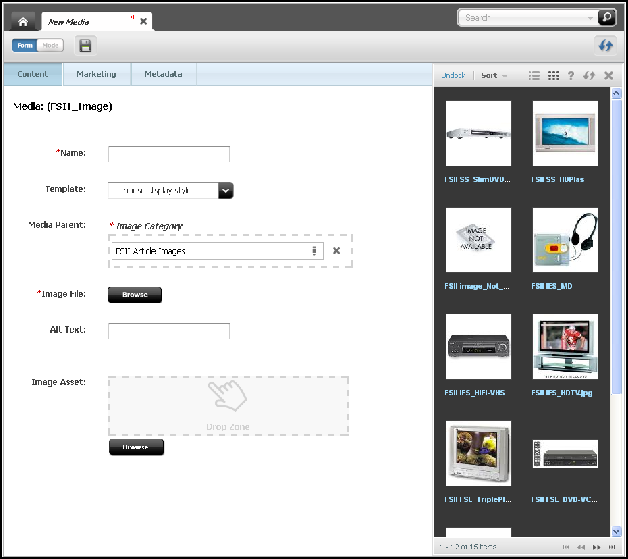Click the Undock link
Screen dimensions: 628x559
[x=453, y=75]
